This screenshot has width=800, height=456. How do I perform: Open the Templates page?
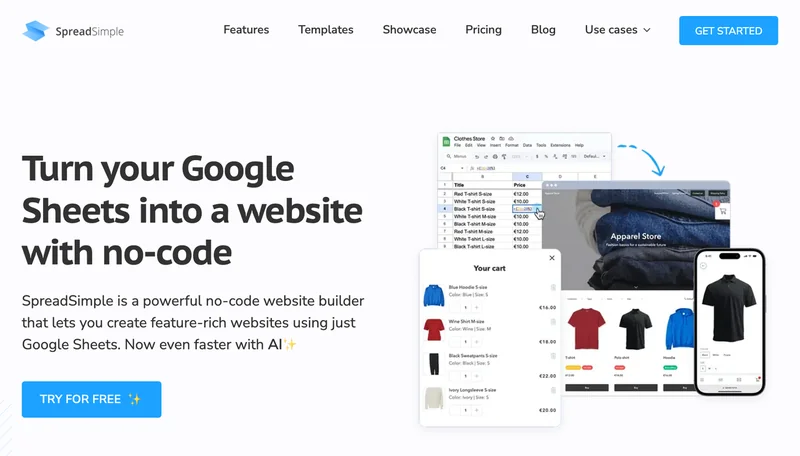326,30
